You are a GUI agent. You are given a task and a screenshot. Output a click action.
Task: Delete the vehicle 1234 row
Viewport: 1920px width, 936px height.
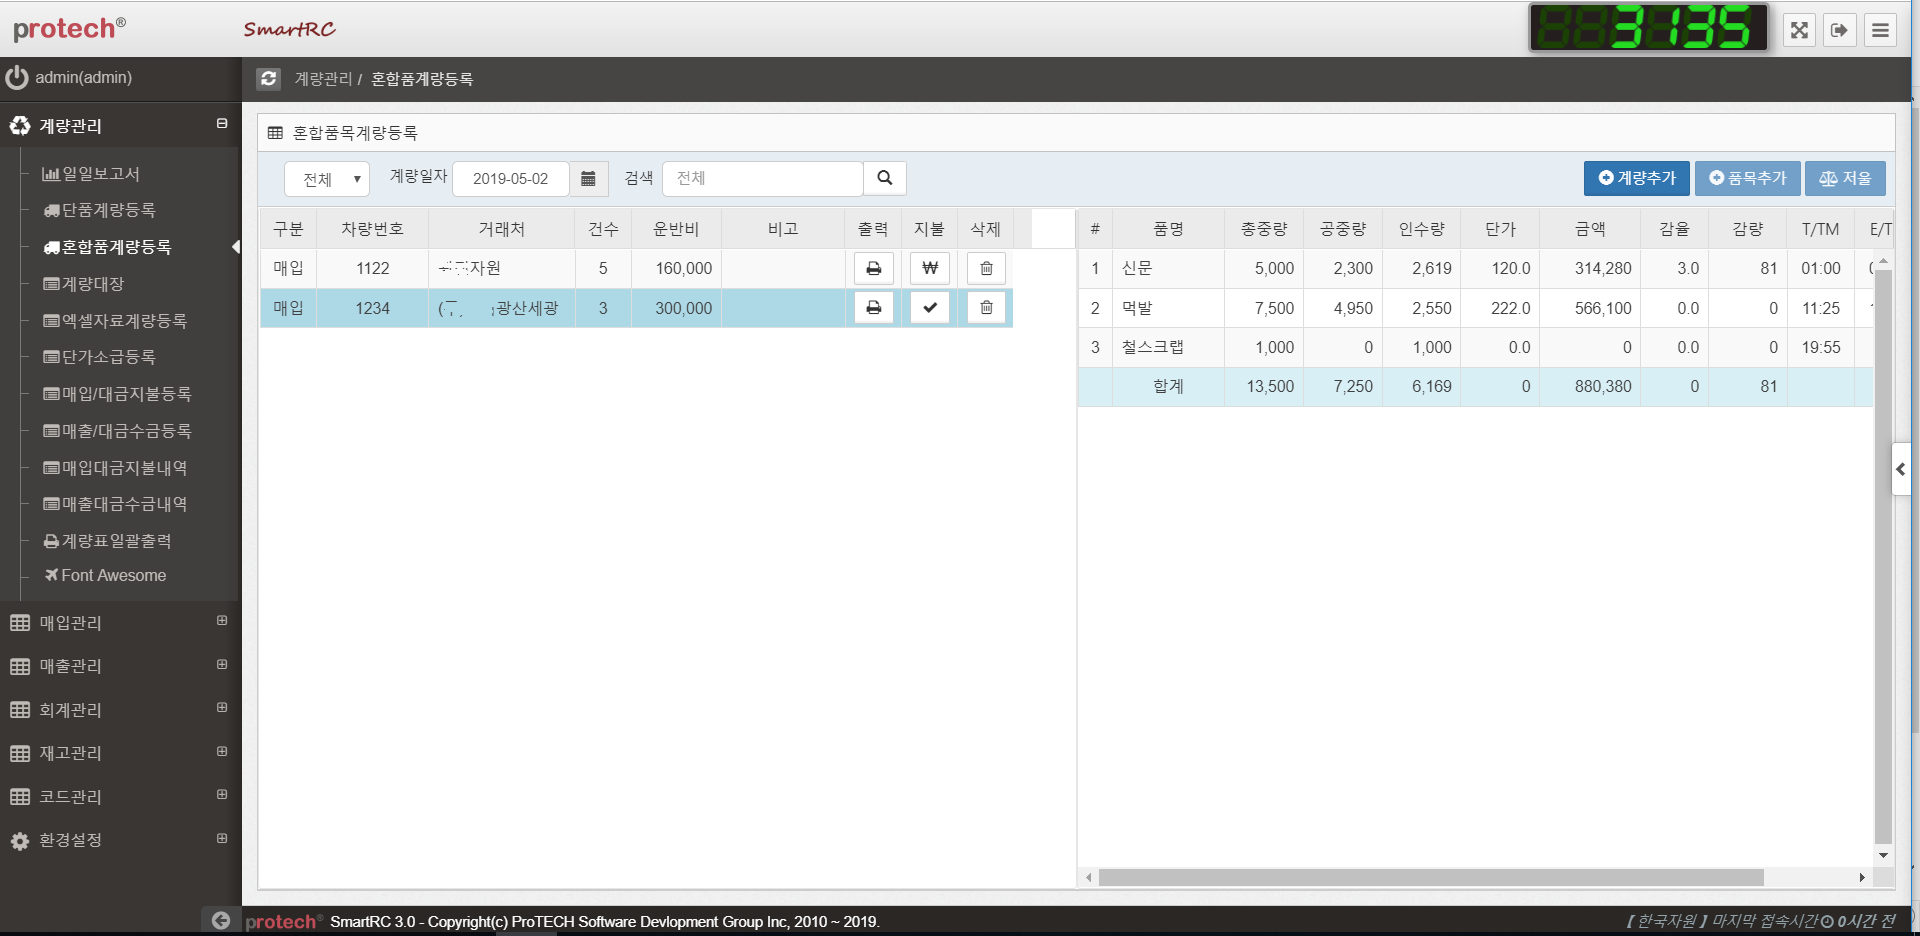[x=985, y=308]
